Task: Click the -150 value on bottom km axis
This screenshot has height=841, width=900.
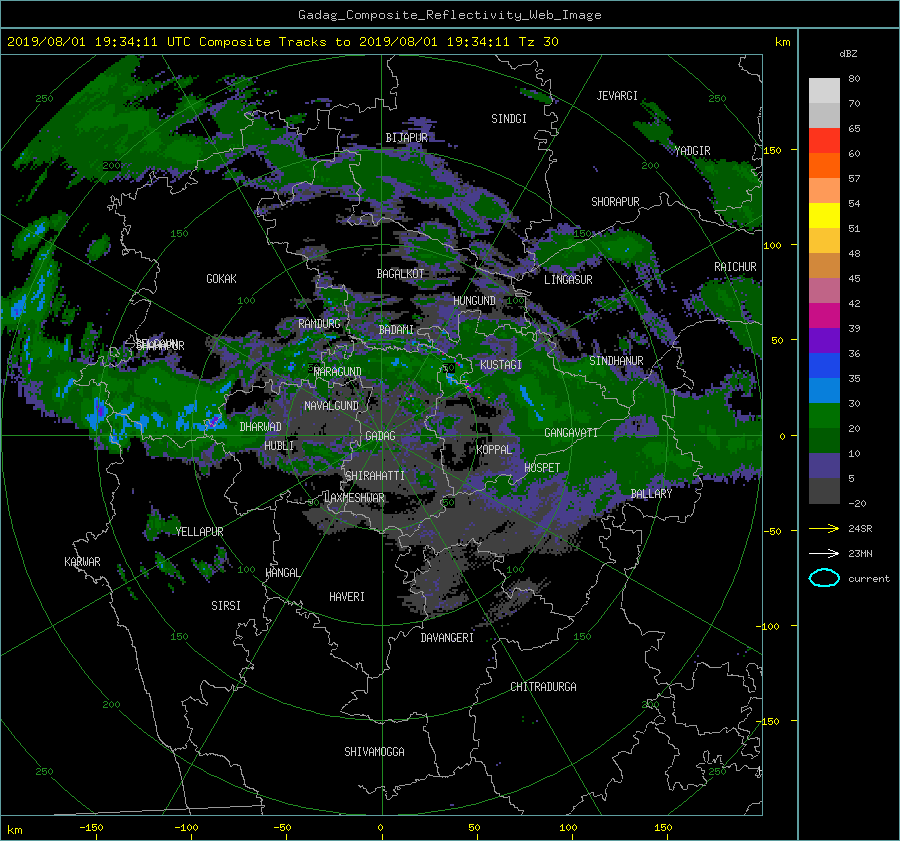Action: [91, 828]
